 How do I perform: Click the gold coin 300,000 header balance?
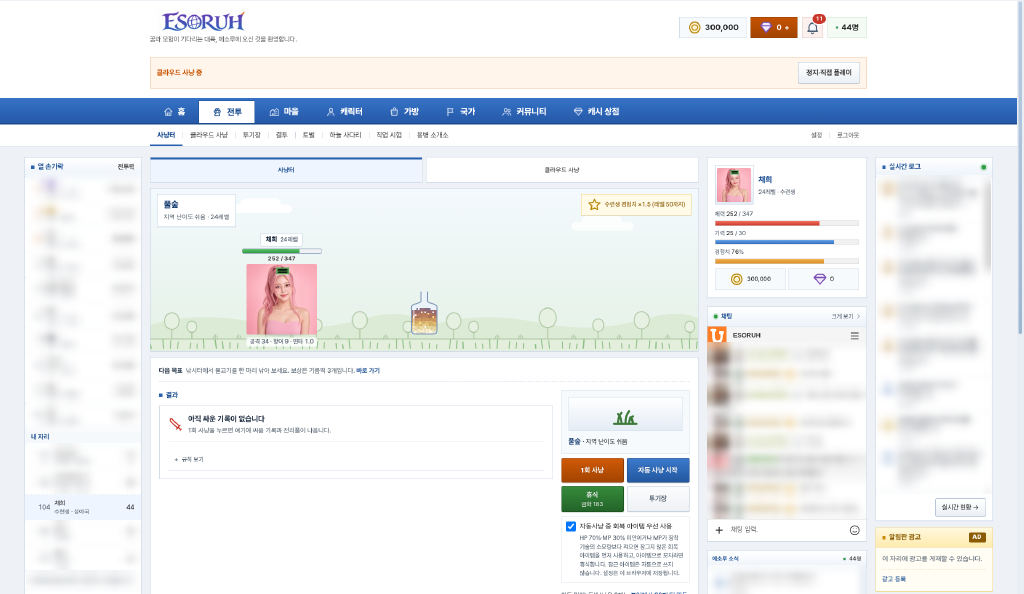point(713,27)
